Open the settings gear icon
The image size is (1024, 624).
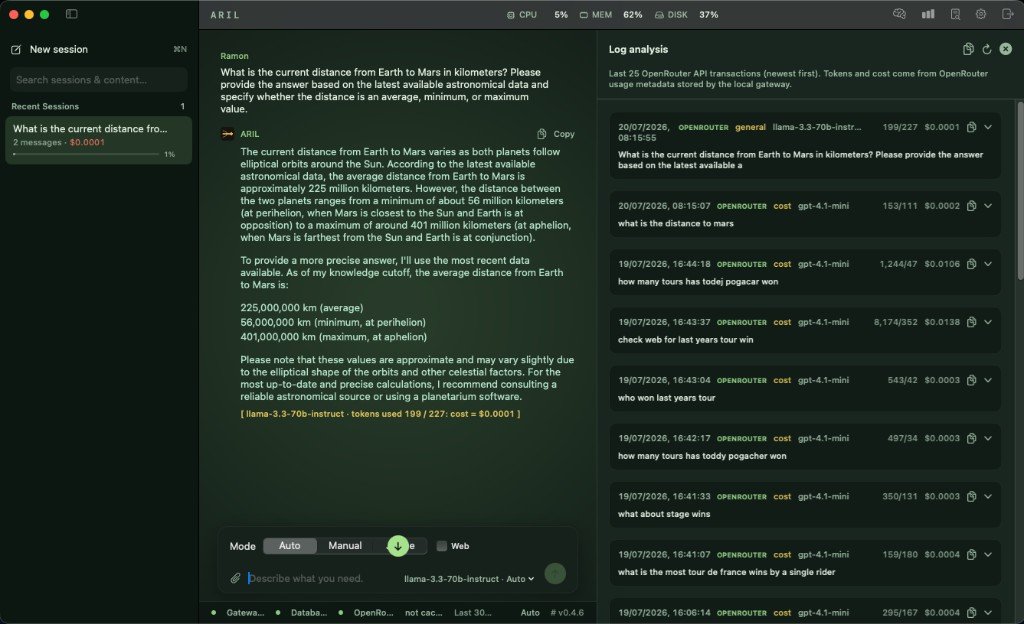click(981, 14)
